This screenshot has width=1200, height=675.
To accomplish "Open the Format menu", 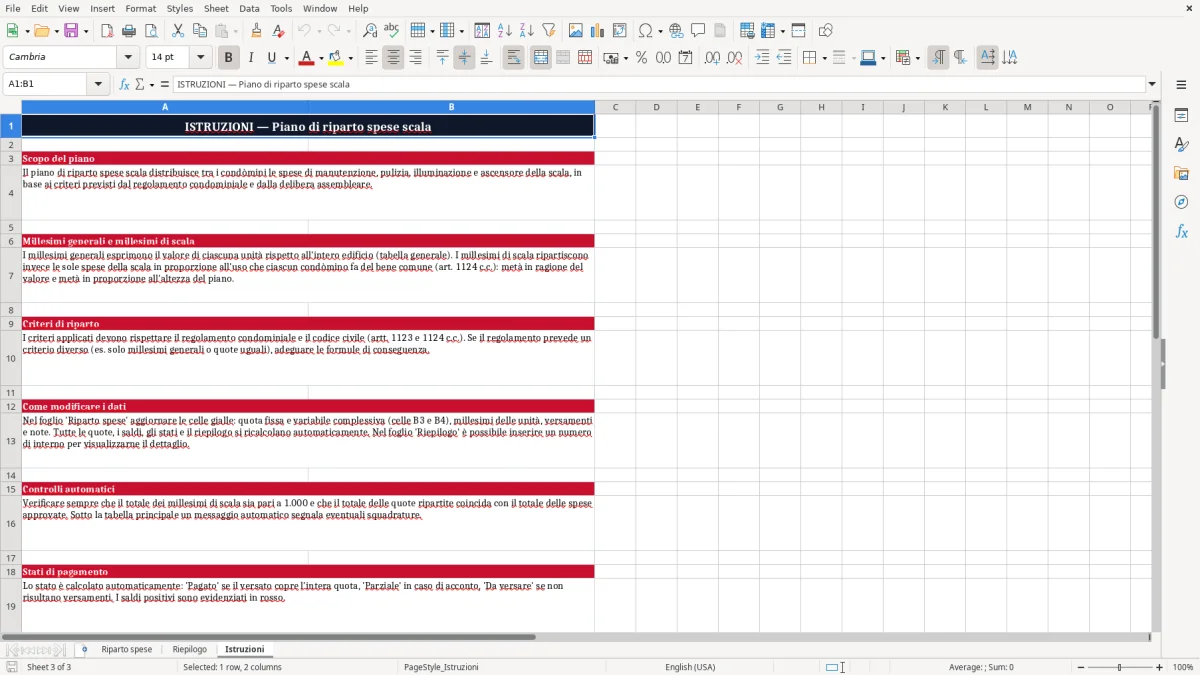I will click(x=140, y=8).
